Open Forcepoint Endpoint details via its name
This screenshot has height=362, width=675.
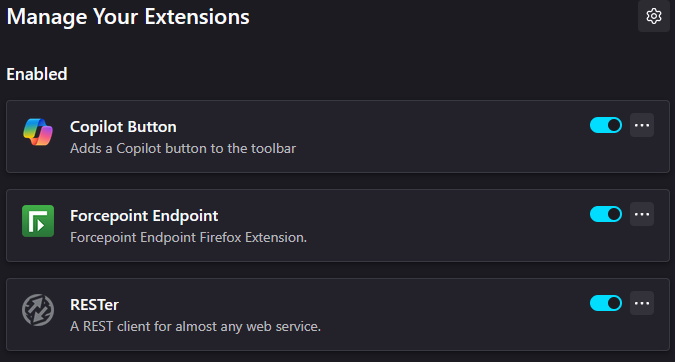click(x=144, y=216)
